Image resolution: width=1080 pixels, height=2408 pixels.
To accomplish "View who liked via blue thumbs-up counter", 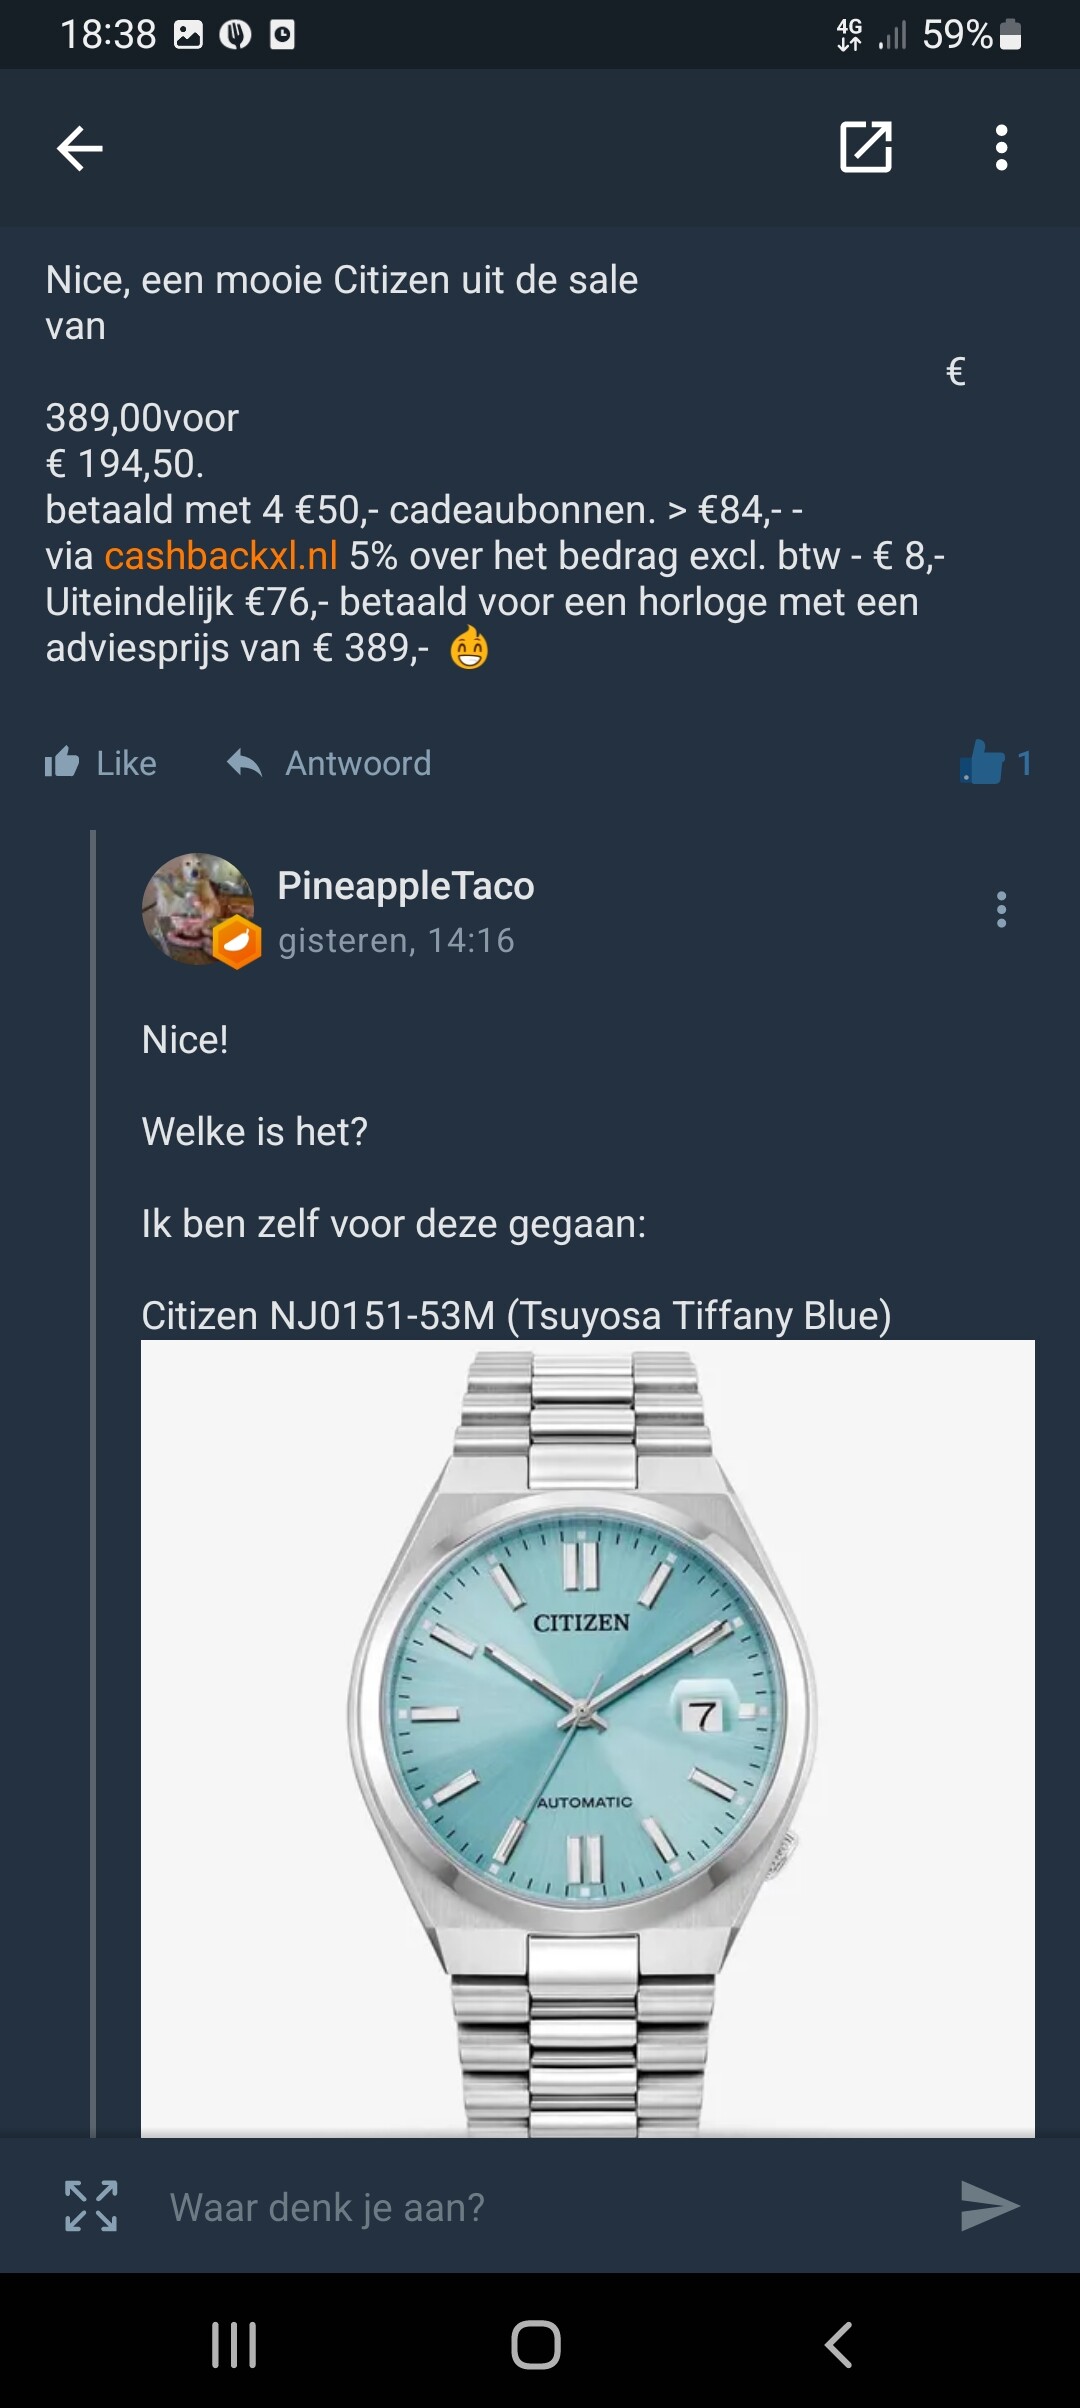I will pyautogui.click(x=996, y=763).
